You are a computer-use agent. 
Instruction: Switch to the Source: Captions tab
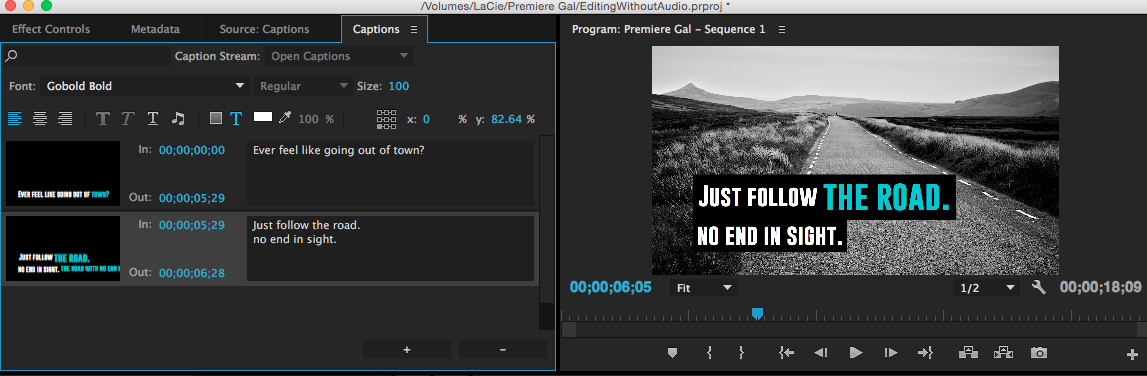[x=265, y=29]
